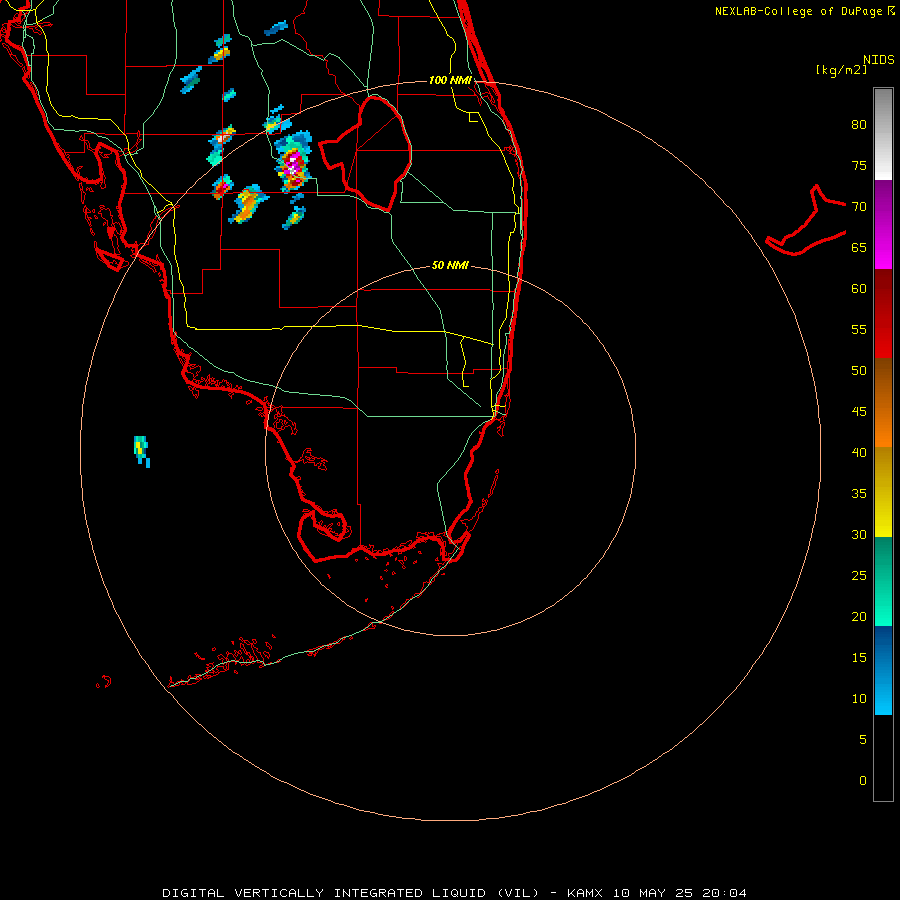Click the bright red segment of the color bar

click(883, 313)
